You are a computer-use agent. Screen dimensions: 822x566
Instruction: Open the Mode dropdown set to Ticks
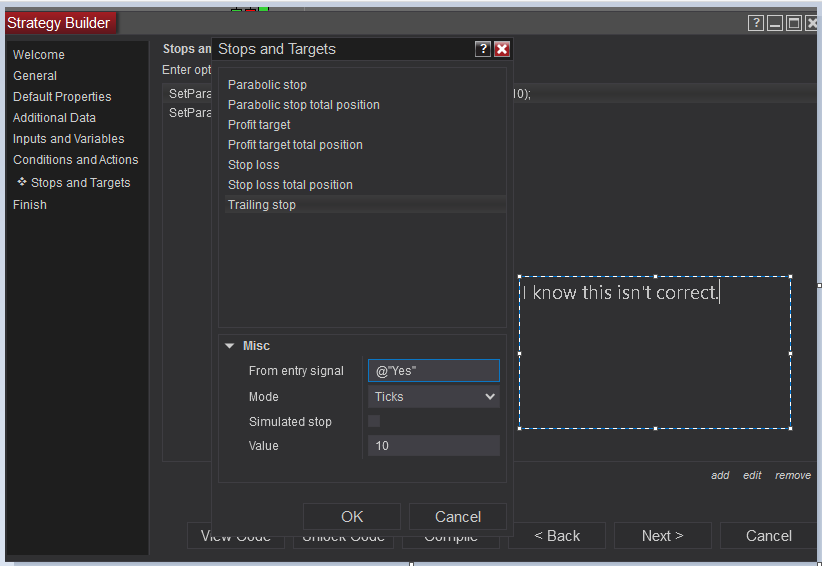pos(433,397)
